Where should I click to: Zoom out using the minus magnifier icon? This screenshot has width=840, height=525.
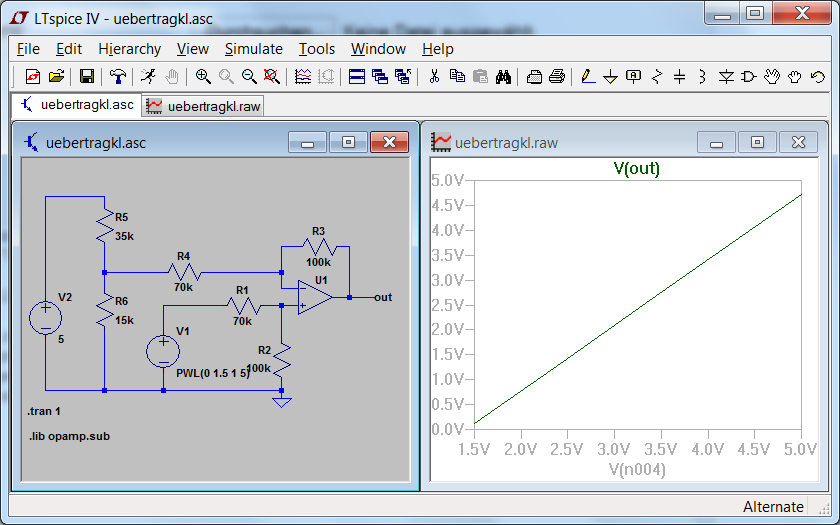click(249, 77)
